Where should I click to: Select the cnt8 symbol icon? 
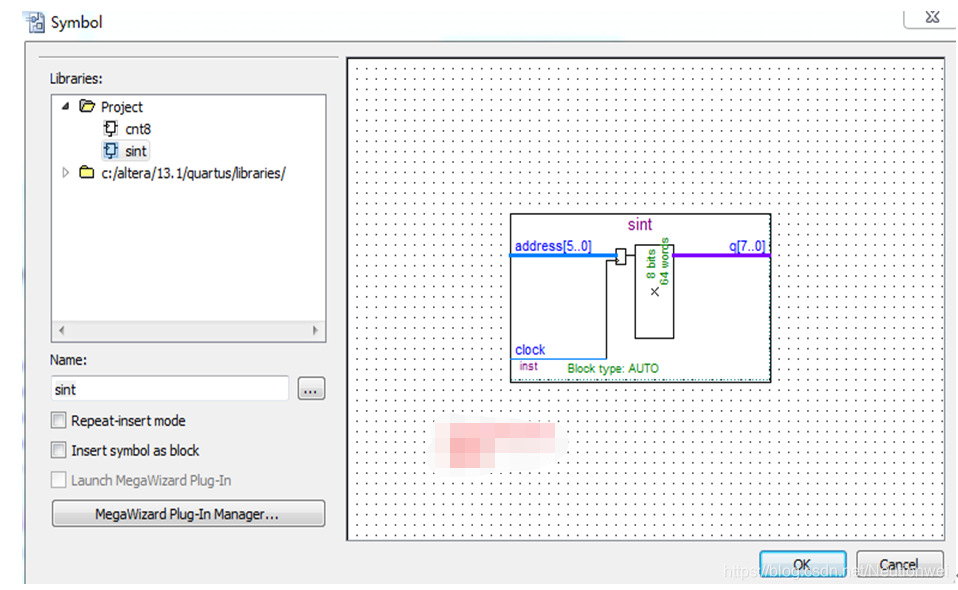click(111, 128)
